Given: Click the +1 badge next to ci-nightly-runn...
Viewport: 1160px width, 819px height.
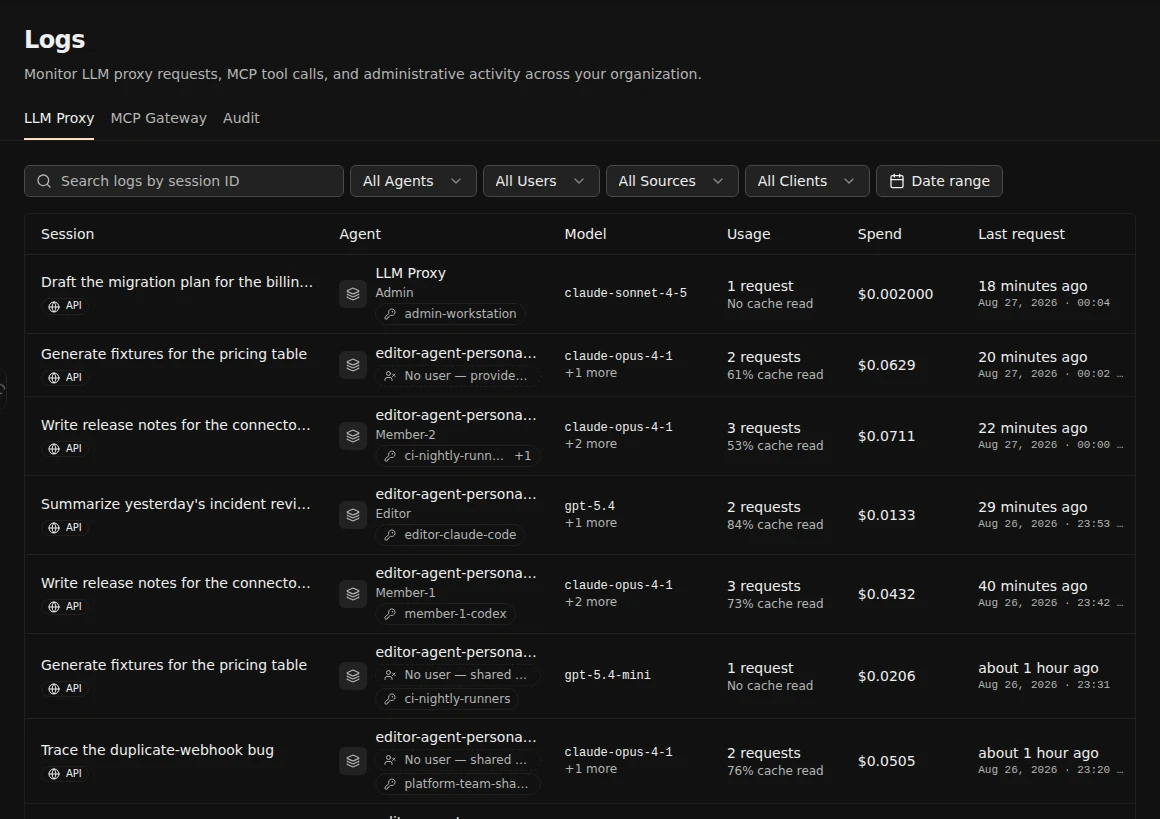Looking at the screenshot, I should click(523, 456).
